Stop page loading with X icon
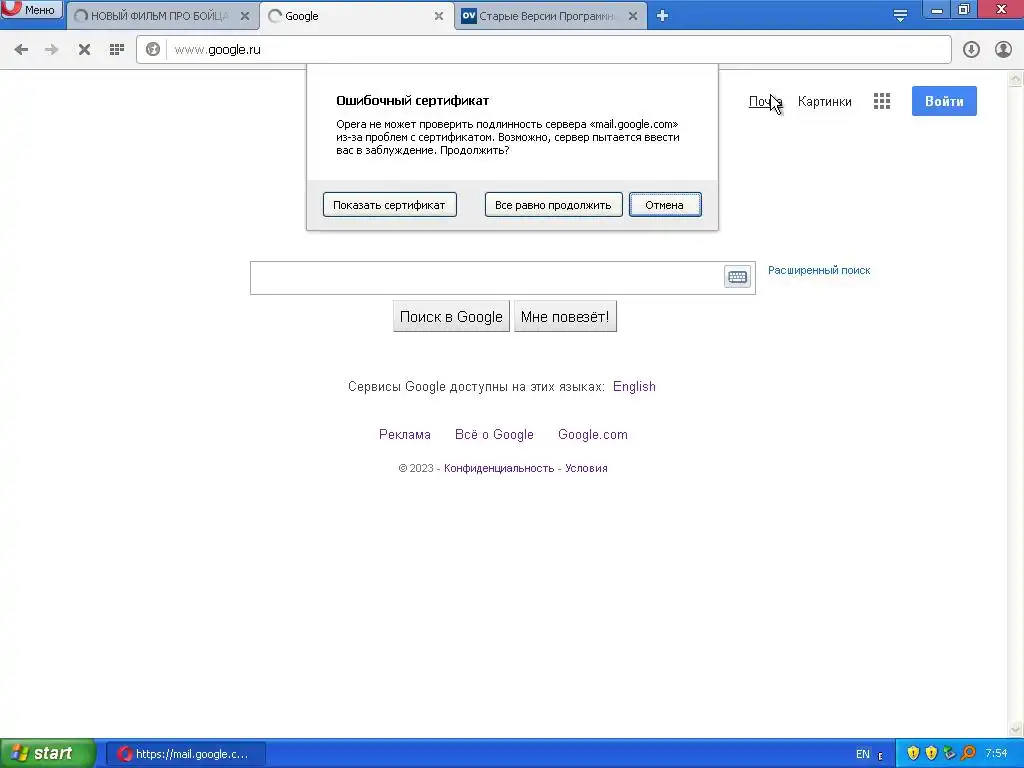 [84, 50]
